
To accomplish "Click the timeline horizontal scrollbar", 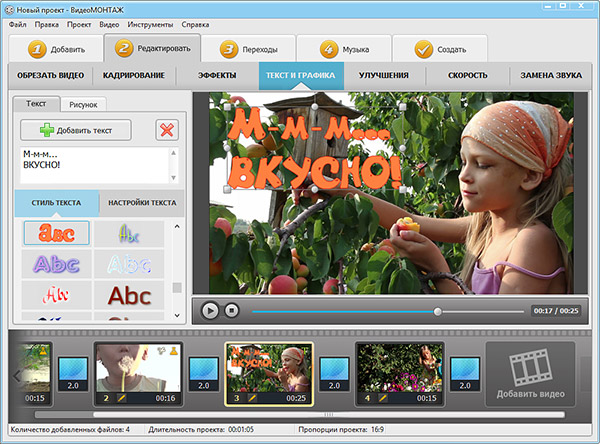I will coord(329,415).
